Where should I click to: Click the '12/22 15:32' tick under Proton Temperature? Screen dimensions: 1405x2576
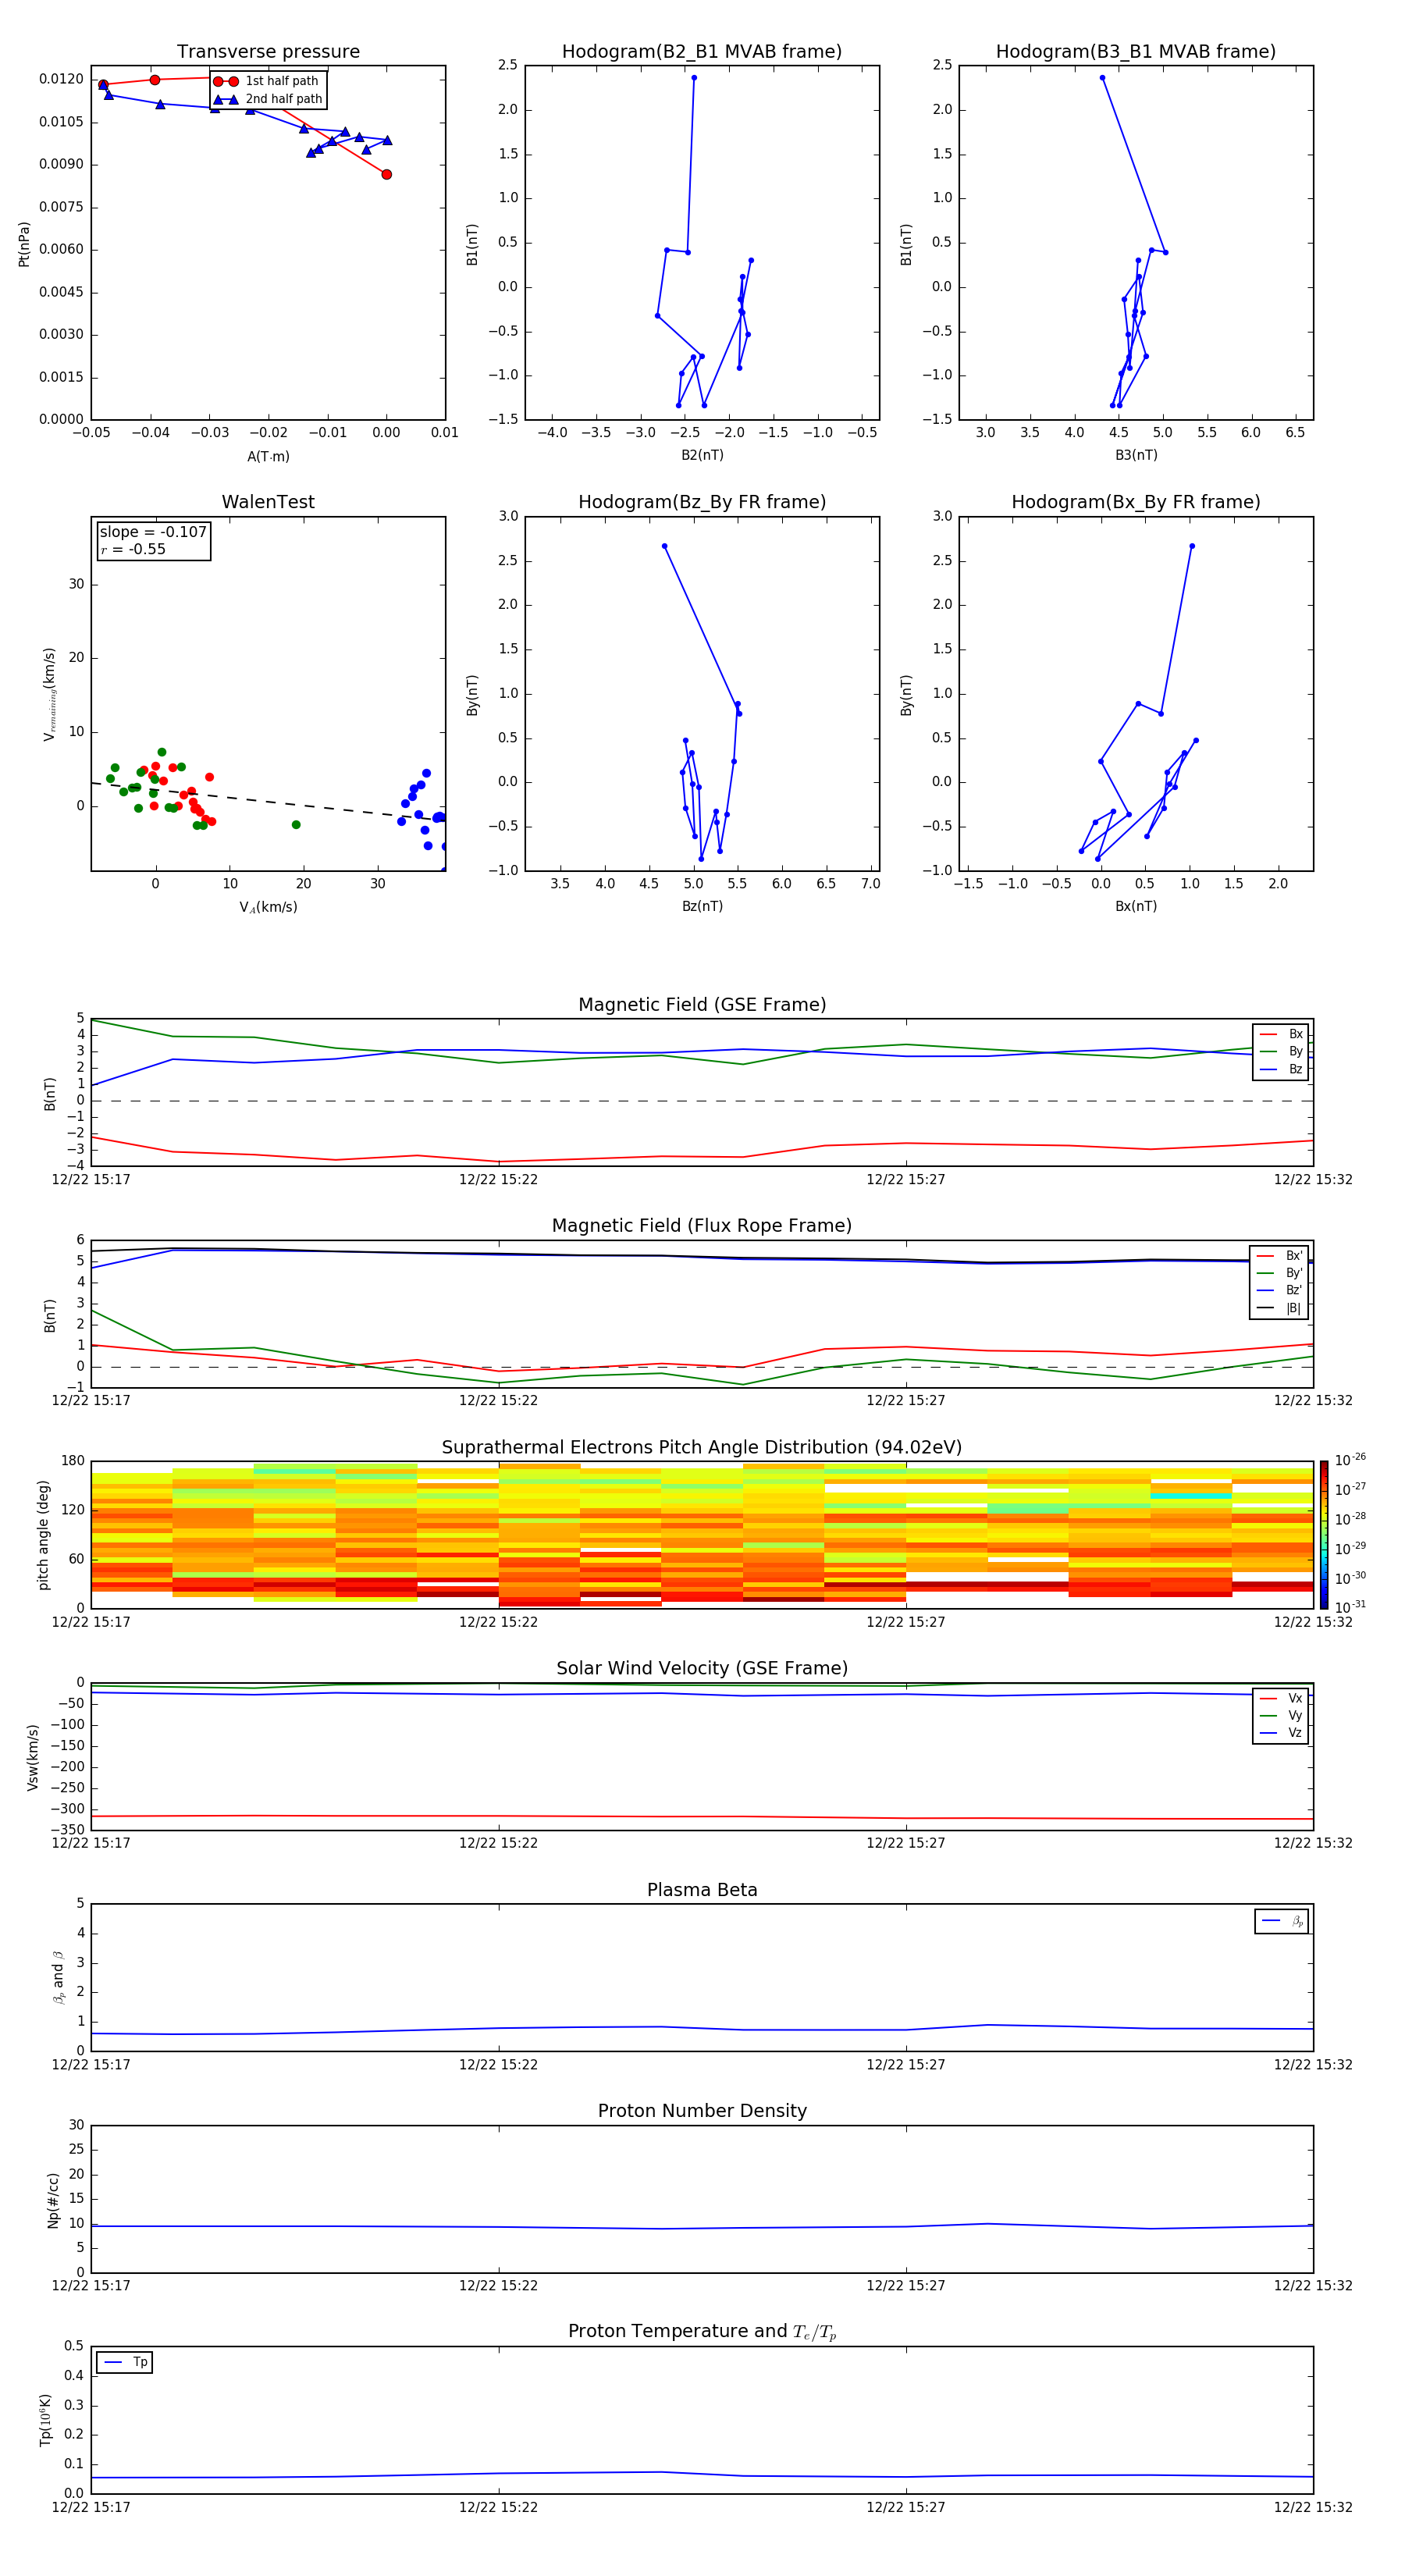(1313, 2507)
